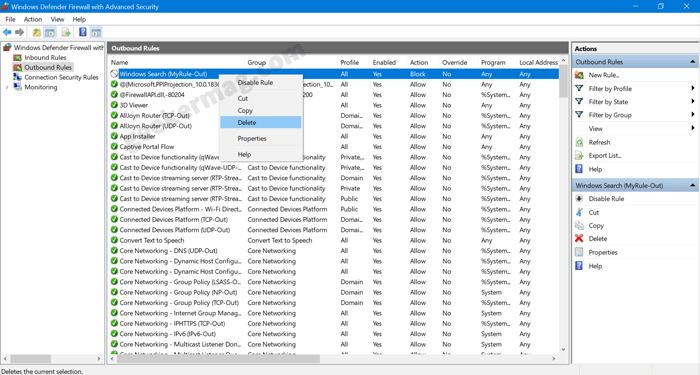
Task: Click the New Rule... action link
Action: tap(604, 75)
